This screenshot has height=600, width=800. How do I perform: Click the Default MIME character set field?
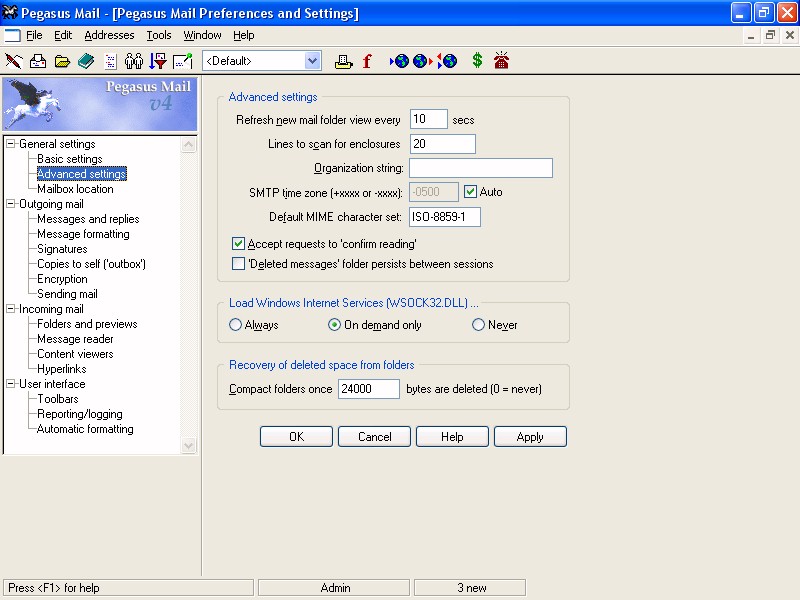(x=445, y=217)
